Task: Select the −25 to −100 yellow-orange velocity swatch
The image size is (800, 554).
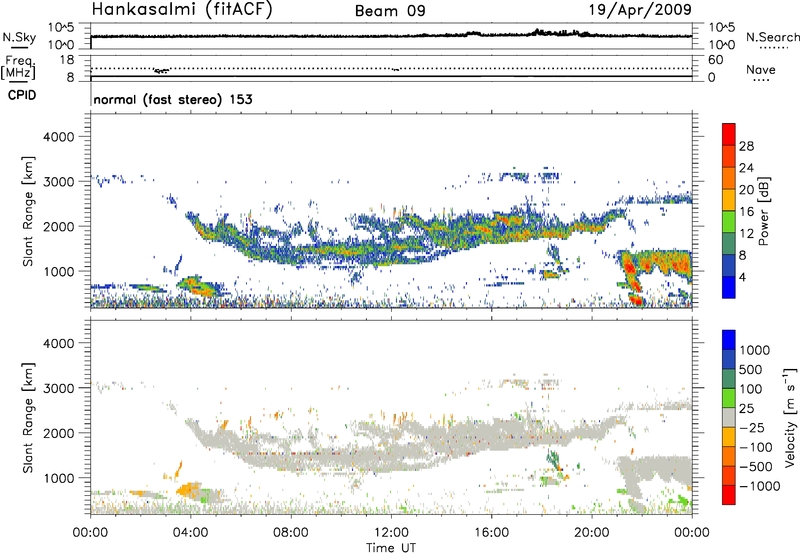Action: pos(729,437)
